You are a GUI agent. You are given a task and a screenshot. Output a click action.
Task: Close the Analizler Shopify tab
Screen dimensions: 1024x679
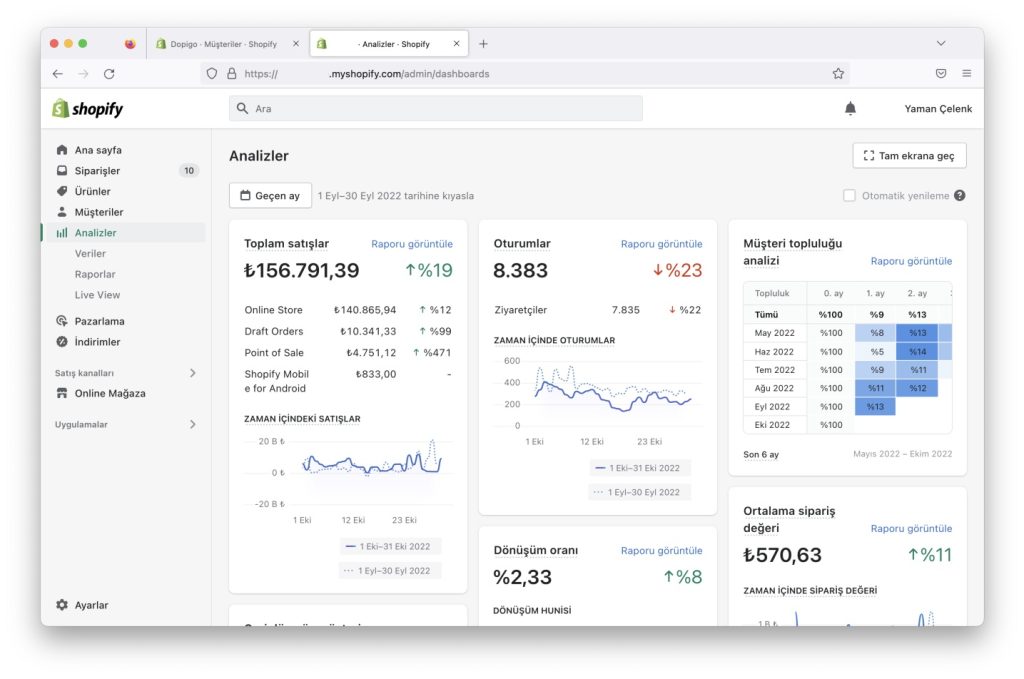tap(456, 44)
